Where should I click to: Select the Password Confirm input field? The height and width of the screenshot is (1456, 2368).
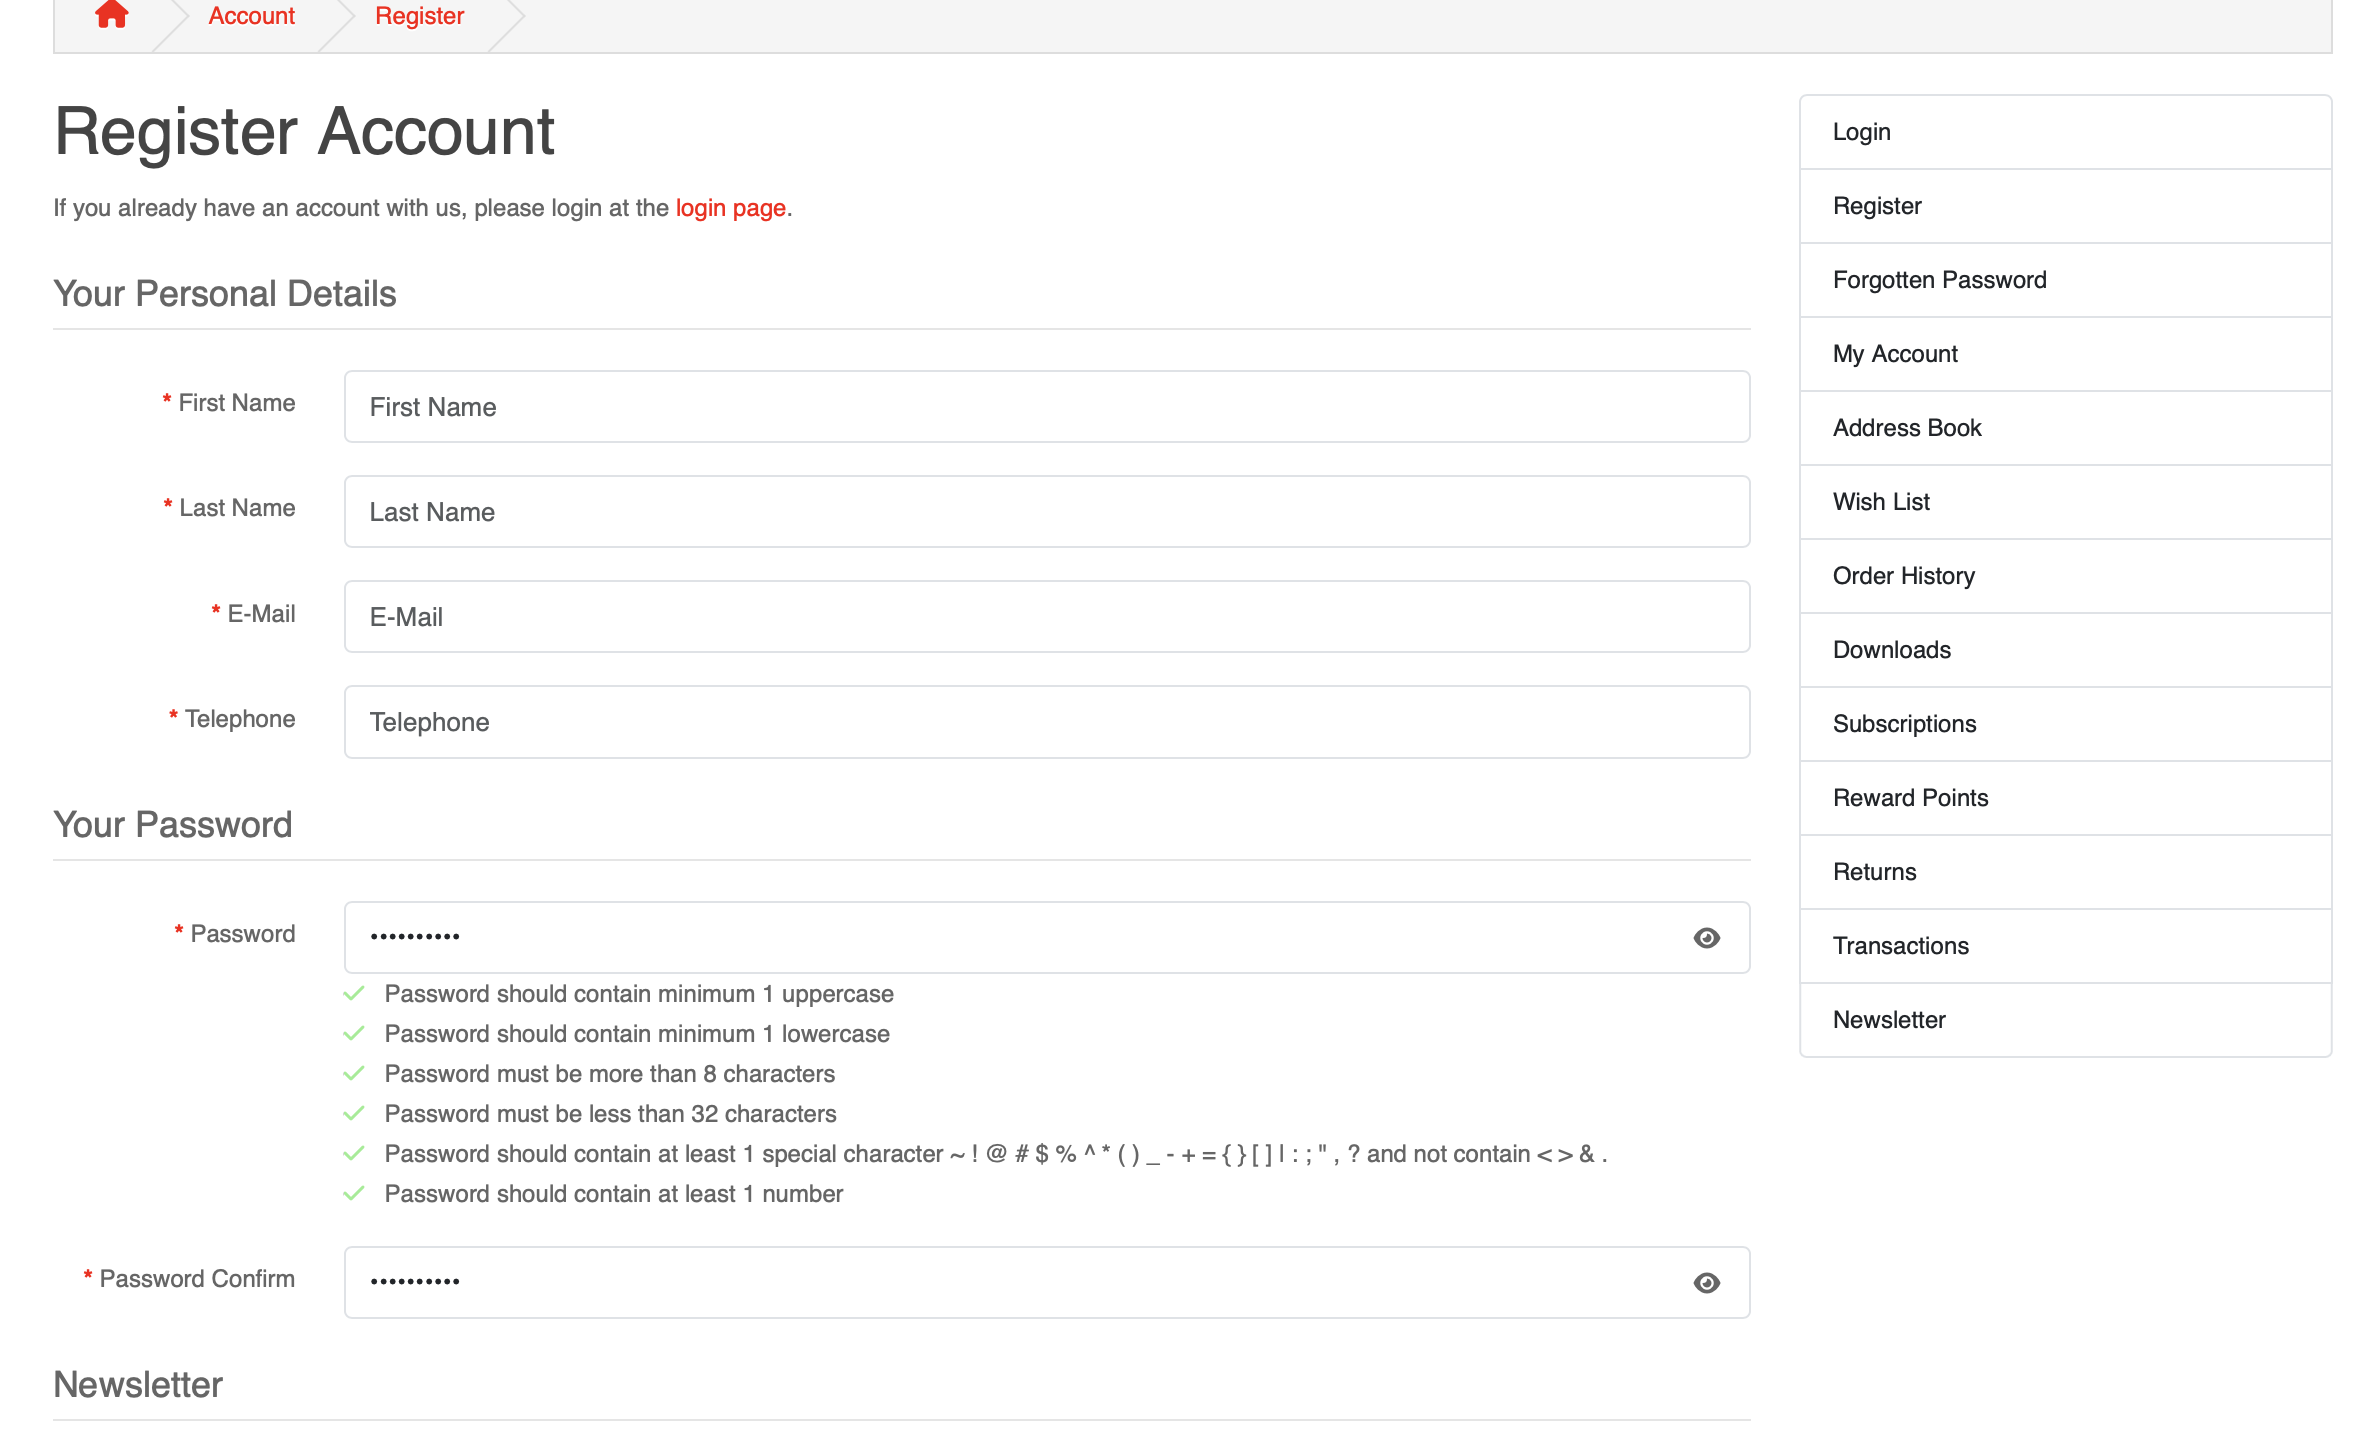1047,1283
